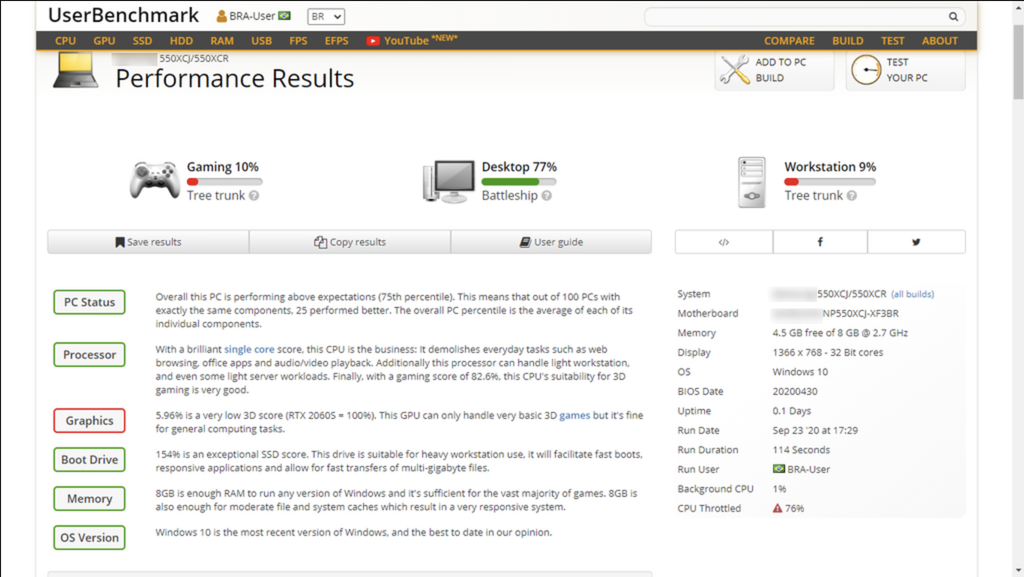The width and height of the screenshot is (1024, 577).
Task: Click the Workstation tower icon
Action: pyautogui.click(x=752, y=182)
